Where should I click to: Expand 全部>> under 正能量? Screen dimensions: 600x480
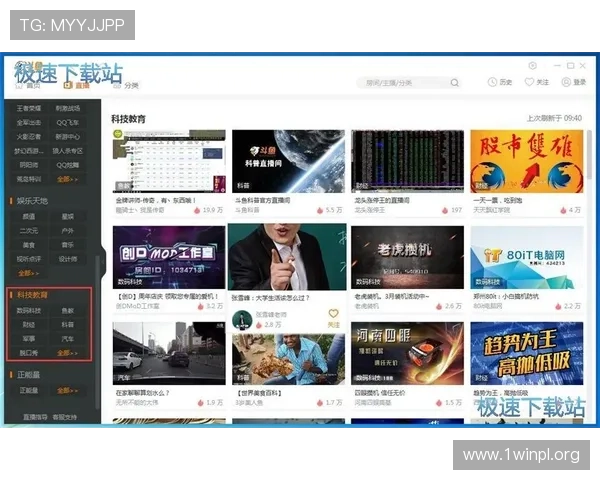[x=67, y=390]
